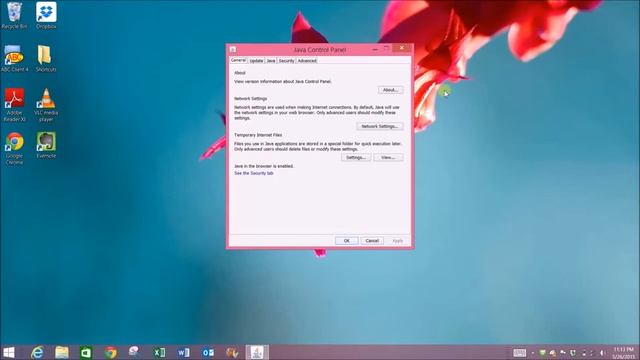Open Network Settings... dialog
The width and height of the screenshot is (640, 360).
click(x=380, y=126)
